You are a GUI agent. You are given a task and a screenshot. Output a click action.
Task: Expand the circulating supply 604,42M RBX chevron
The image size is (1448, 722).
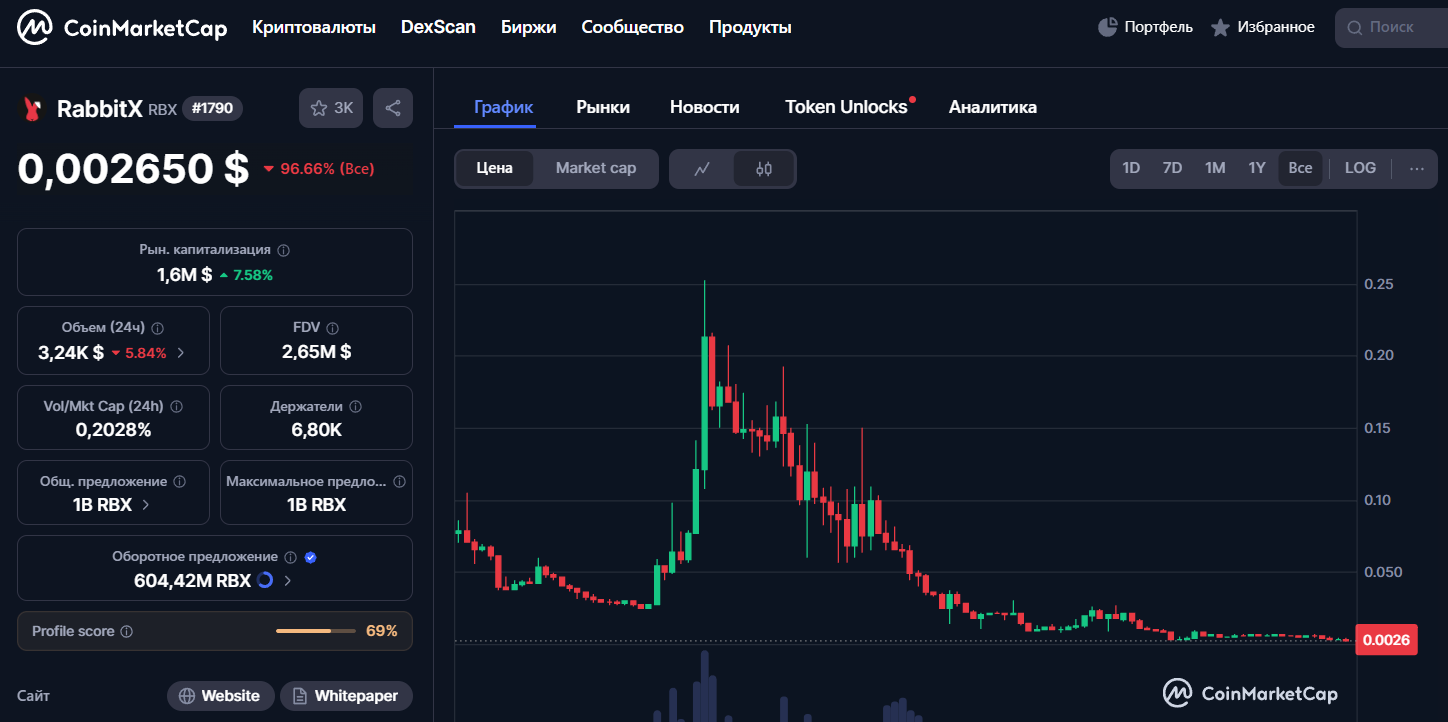point(288,580)
